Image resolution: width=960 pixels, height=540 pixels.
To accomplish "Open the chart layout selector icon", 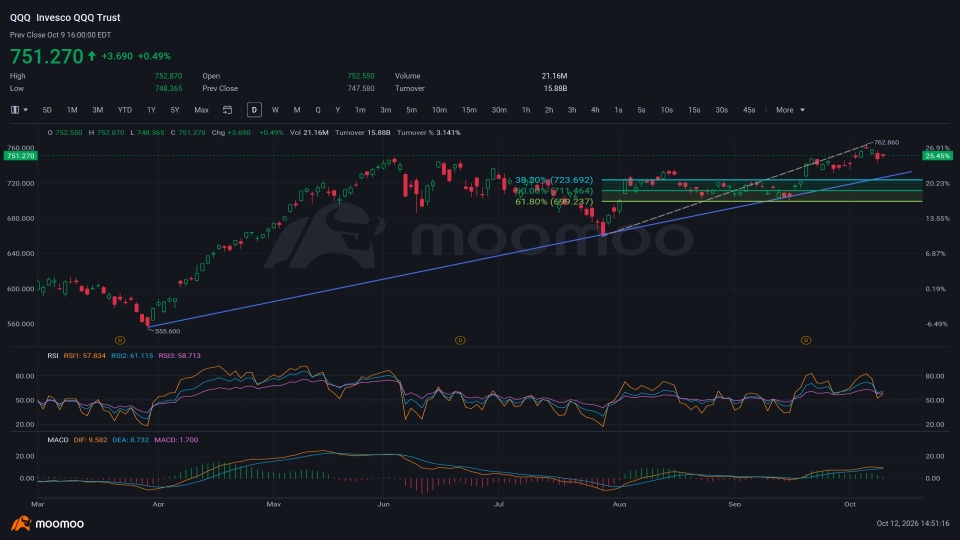I will coord(15,110).
